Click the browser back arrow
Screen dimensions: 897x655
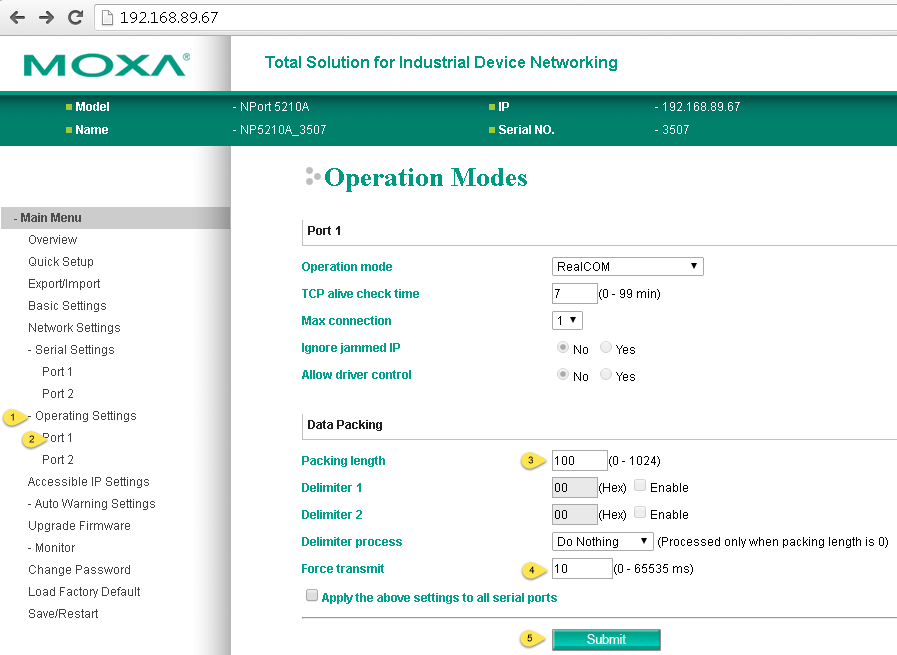[18, 17]
